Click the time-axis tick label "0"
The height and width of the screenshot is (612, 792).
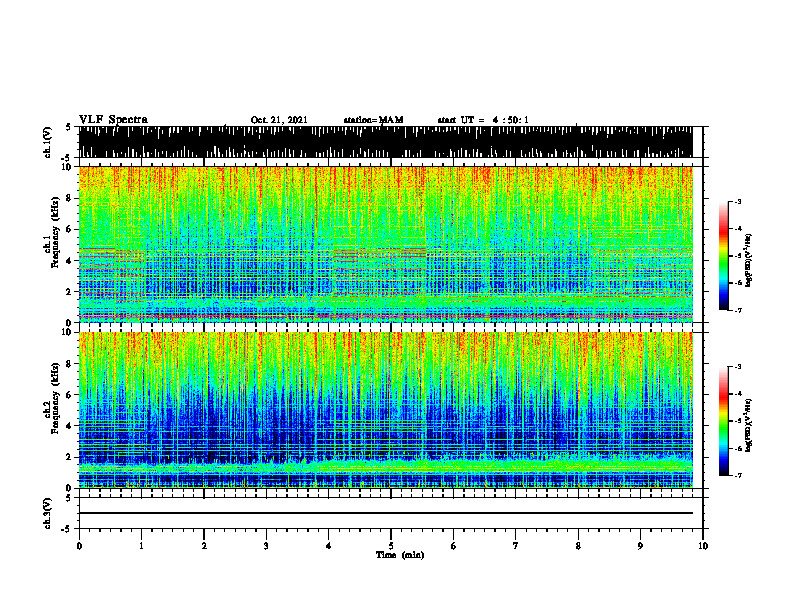(x=79, y=546)
